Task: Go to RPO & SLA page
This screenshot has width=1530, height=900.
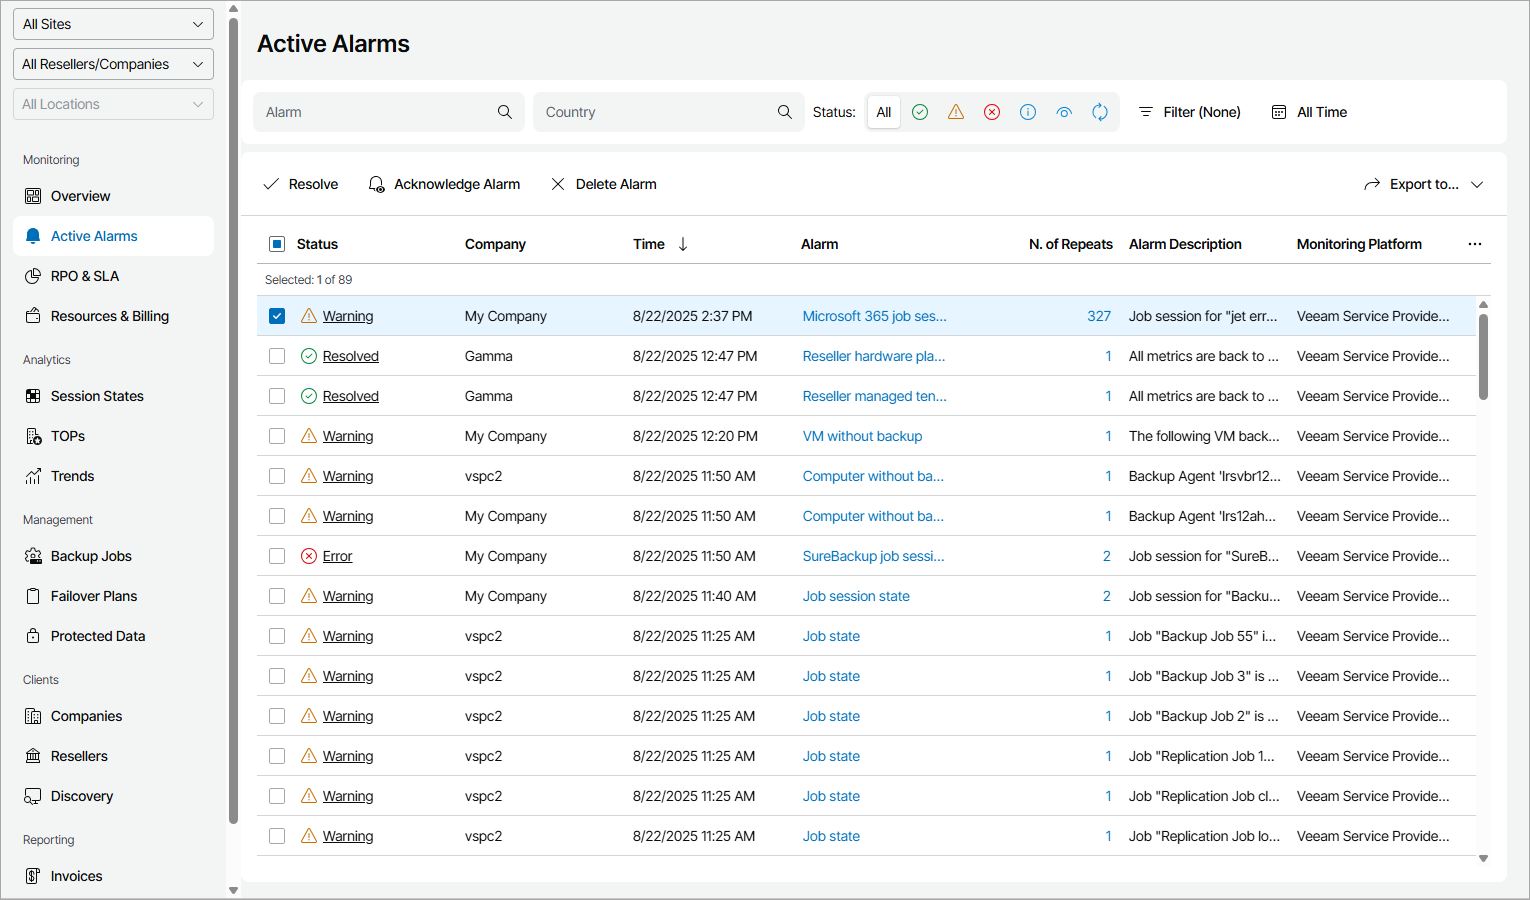Action: point(85,276)
